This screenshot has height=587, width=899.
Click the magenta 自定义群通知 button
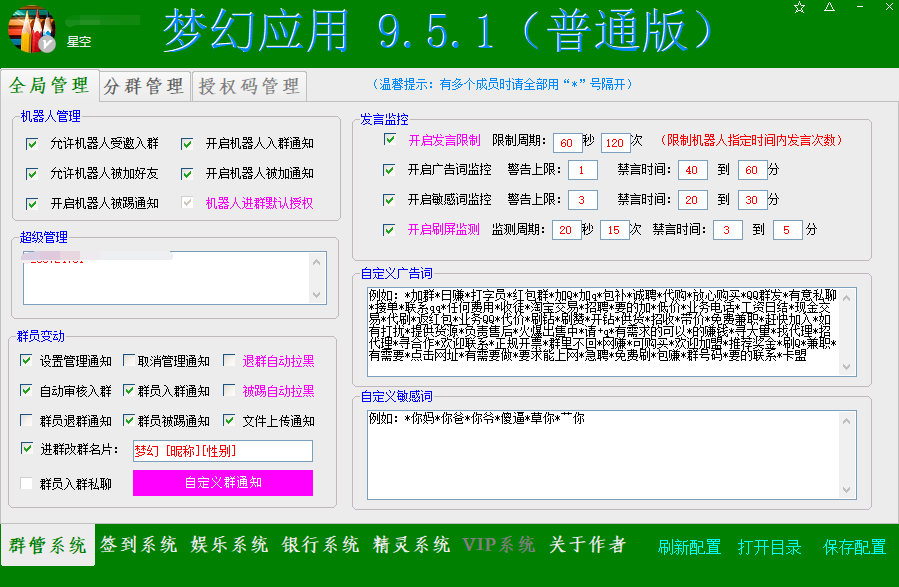[x=223, y=482]
